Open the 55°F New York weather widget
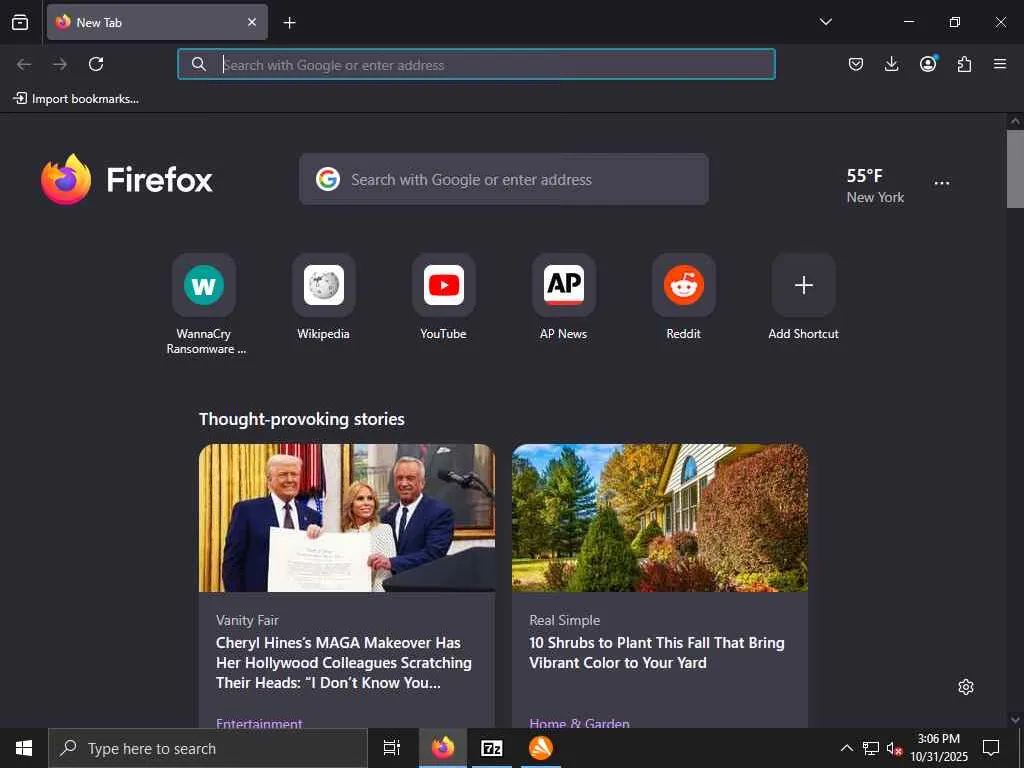Image resolution: width=1024 pixels, height=768 pixels. pos(875,185)
